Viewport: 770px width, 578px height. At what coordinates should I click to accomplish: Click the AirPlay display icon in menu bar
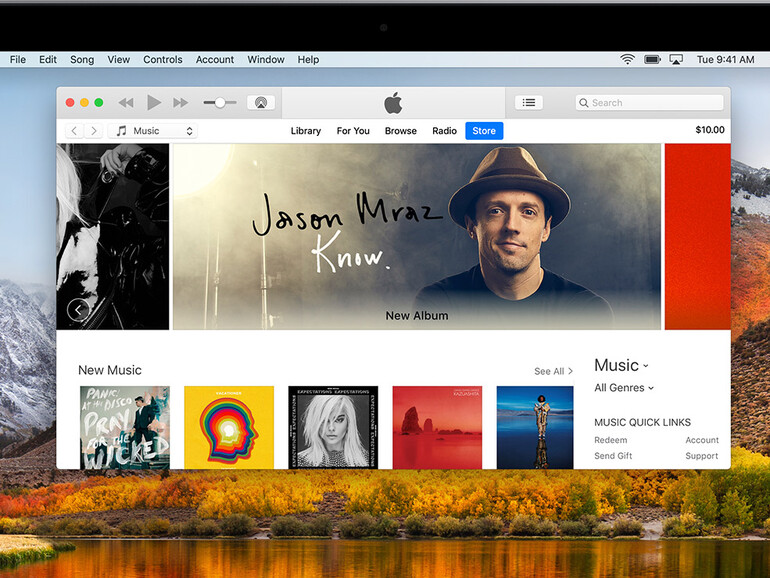(x=676, y=59)
